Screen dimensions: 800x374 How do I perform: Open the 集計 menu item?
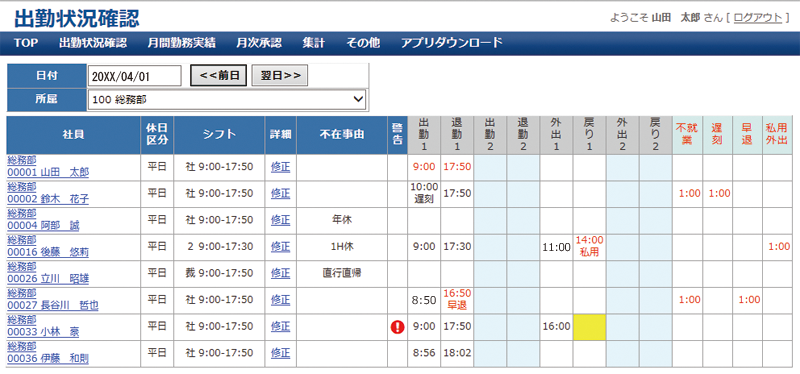(313, 43)
